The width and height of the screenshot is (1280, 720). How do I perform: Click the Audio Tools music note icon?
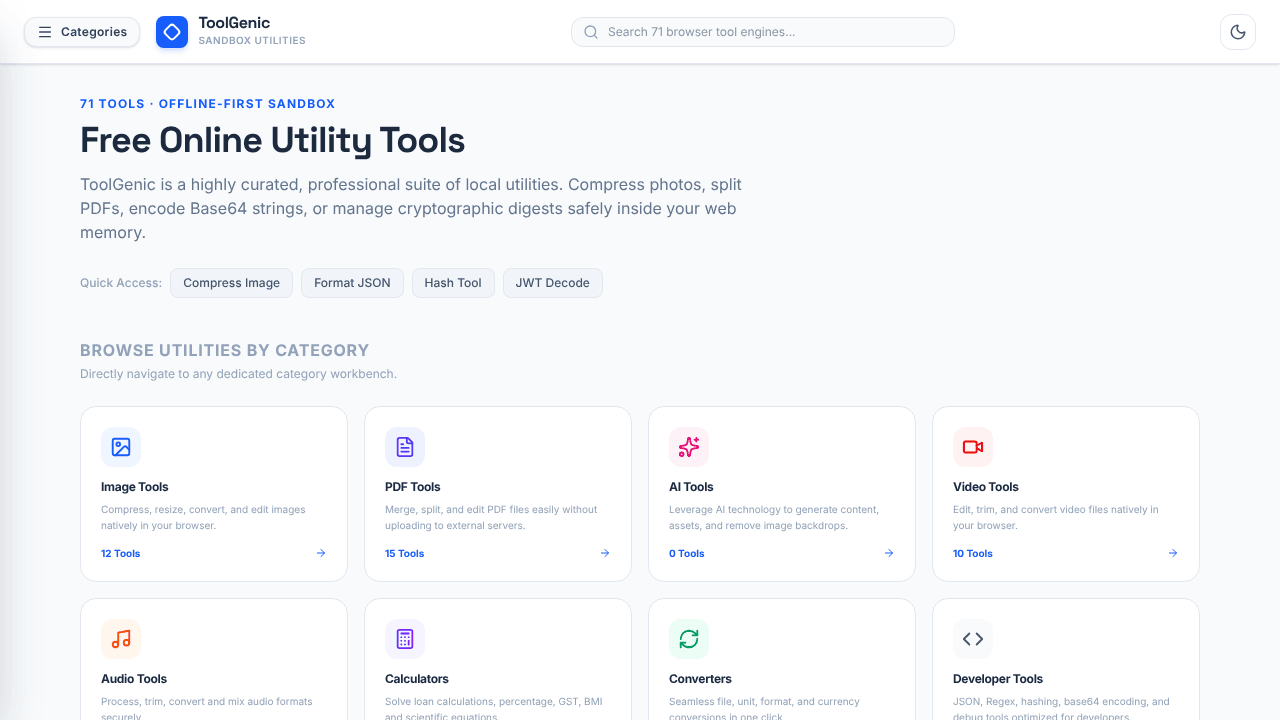(x=121, y=639)
